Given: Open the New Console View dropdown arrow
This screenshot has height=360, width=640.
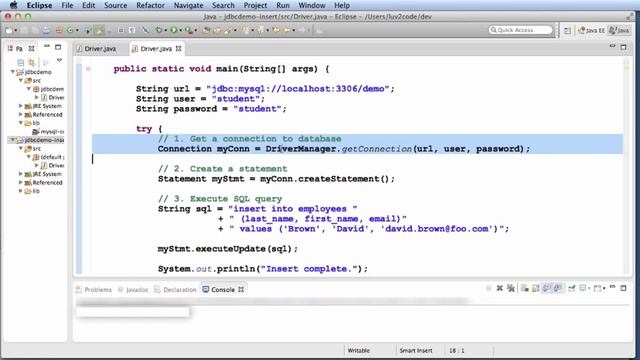Looking at the screenshot, I should 604,288.
